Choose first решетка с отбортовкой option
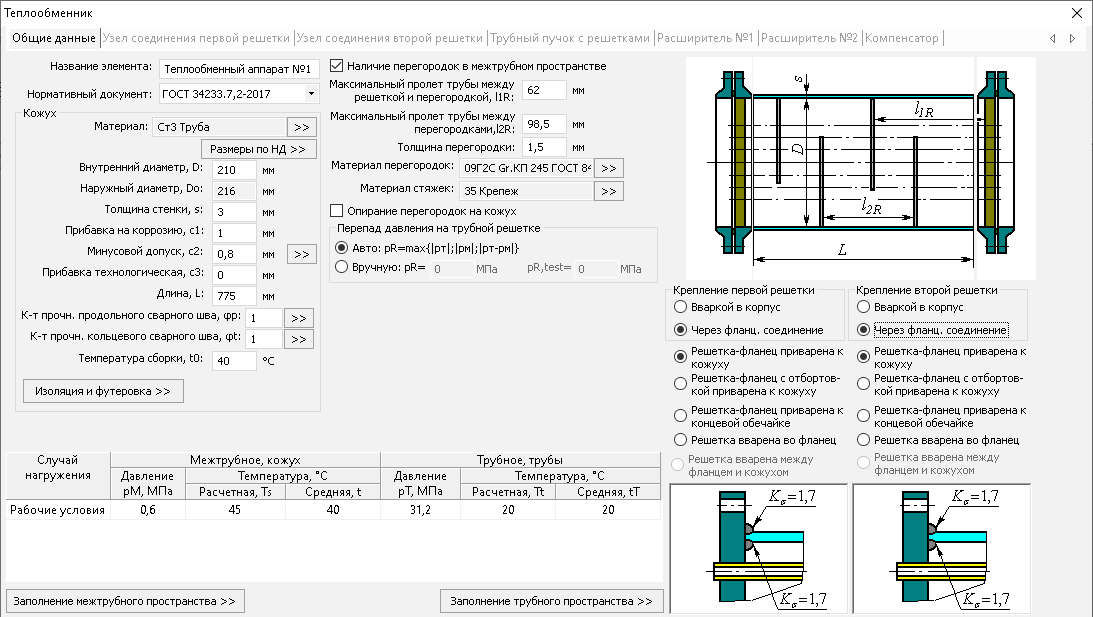The height and width of the screenshot is (617, 1093). [x=680, y=384]
